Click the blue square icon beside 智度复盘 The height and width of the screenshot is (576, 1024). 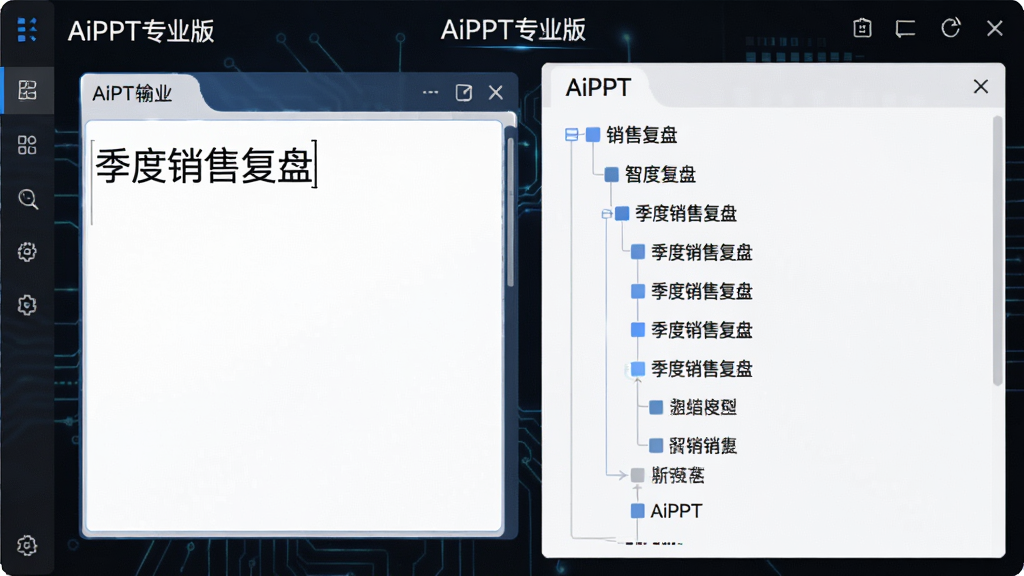(611, 174)
